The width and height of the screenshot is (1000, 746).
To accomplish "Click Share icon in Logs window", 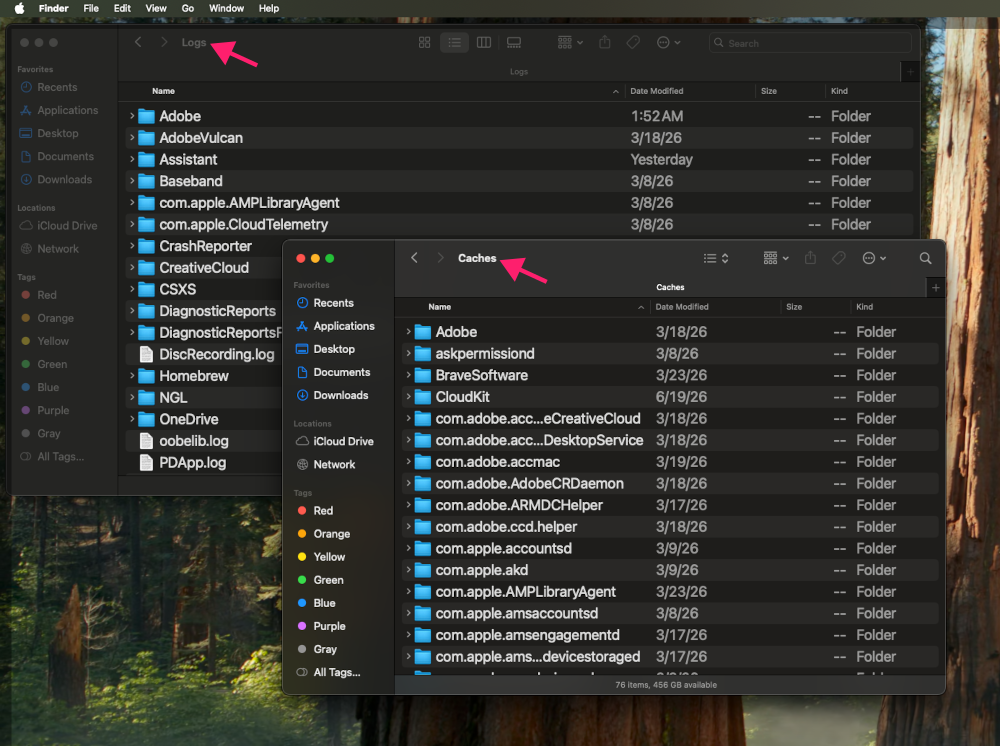I will coord(605,43).
